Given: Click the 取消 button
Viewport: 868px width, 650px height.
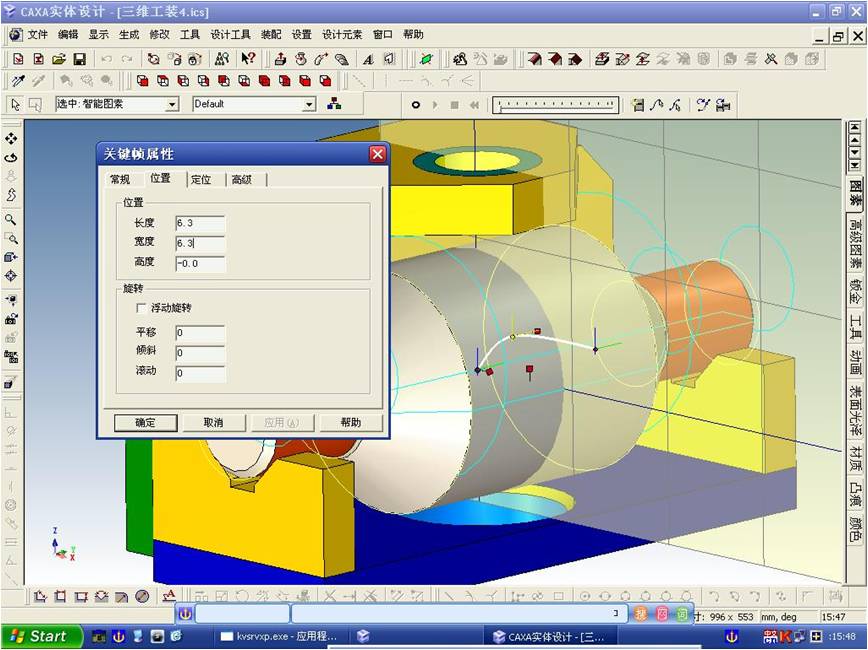Looking at the screenshot, I should pos(213,422).
